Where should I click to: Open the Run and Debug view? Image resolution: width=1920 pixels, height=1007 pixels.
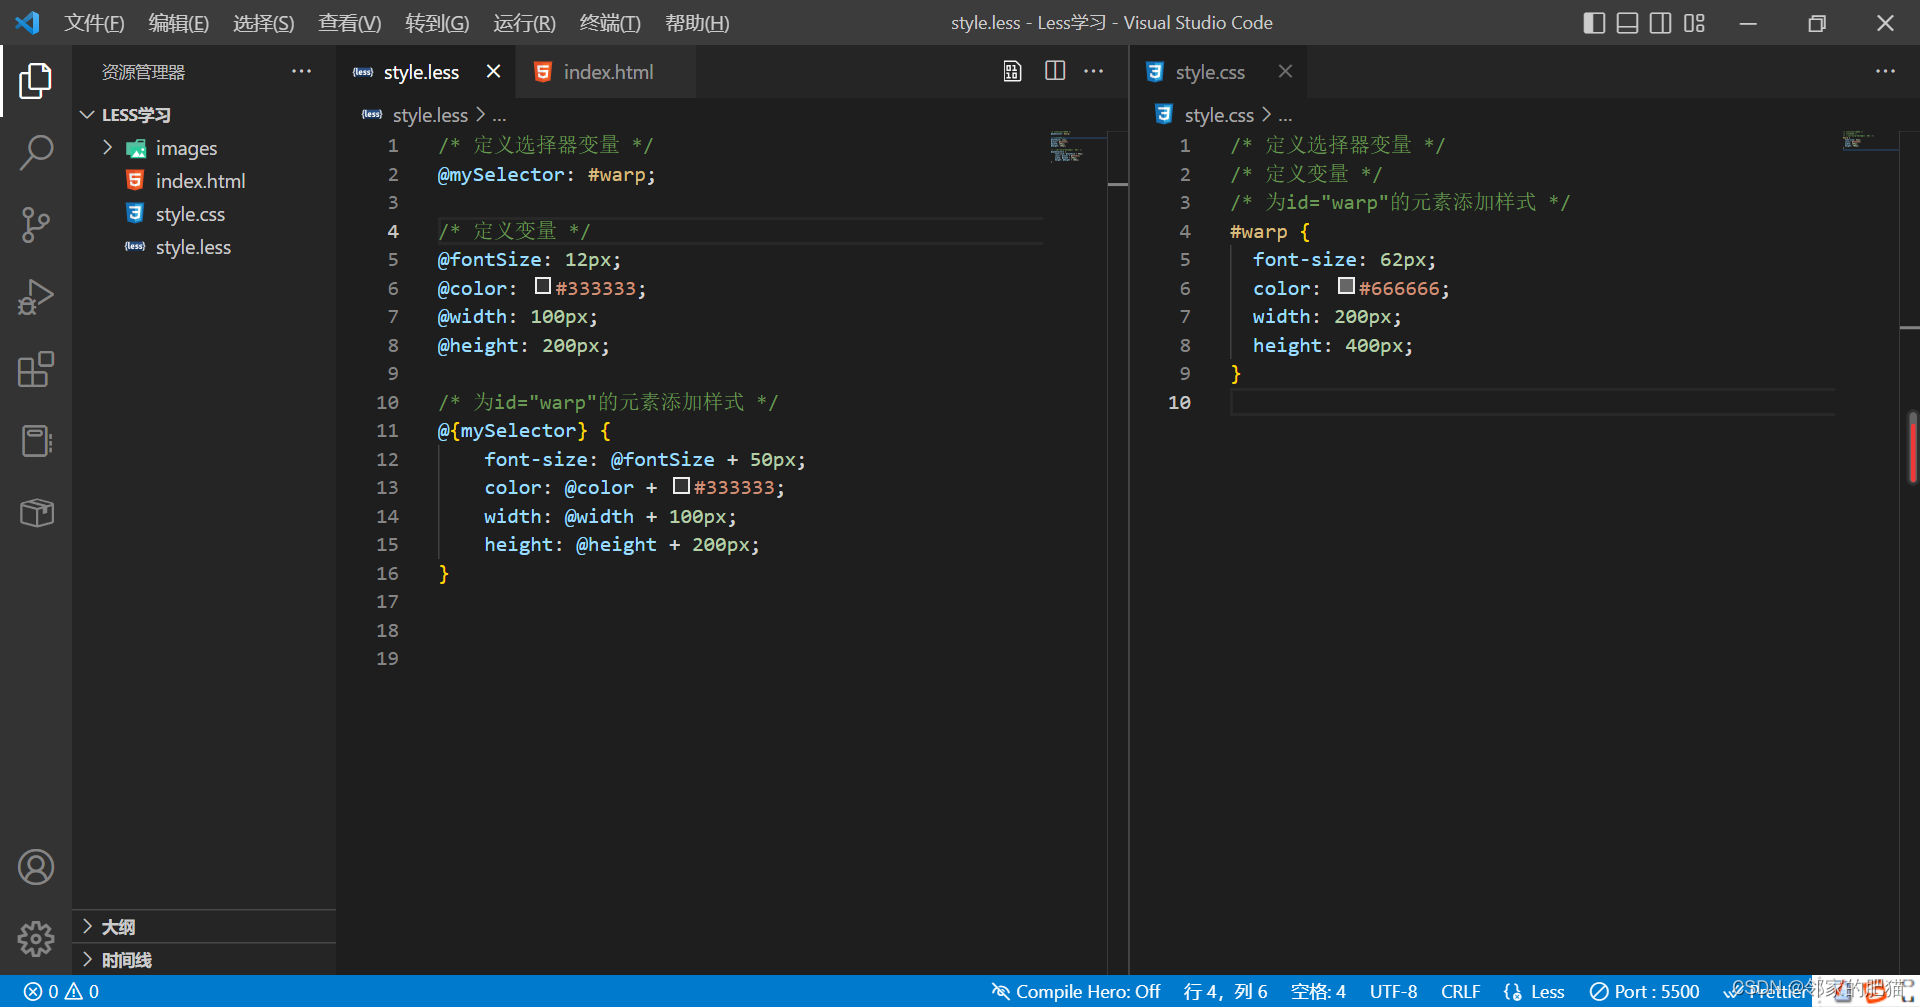(x=36, y=297)
